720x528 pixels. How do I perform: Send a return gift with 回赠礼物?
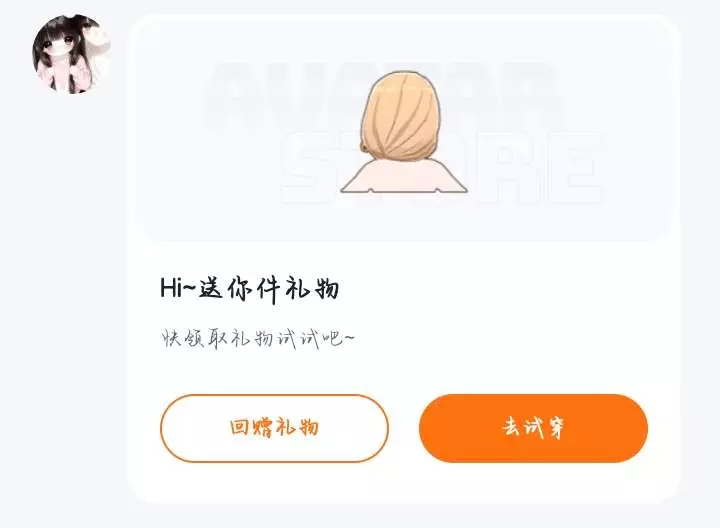(x=274, y=428)
